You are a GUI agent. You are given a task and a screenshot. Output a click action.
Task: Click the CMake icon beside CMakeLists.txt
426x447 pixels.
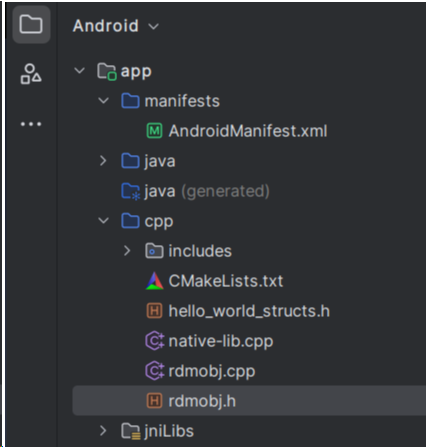pyautogui.click(x=155, y=281)
